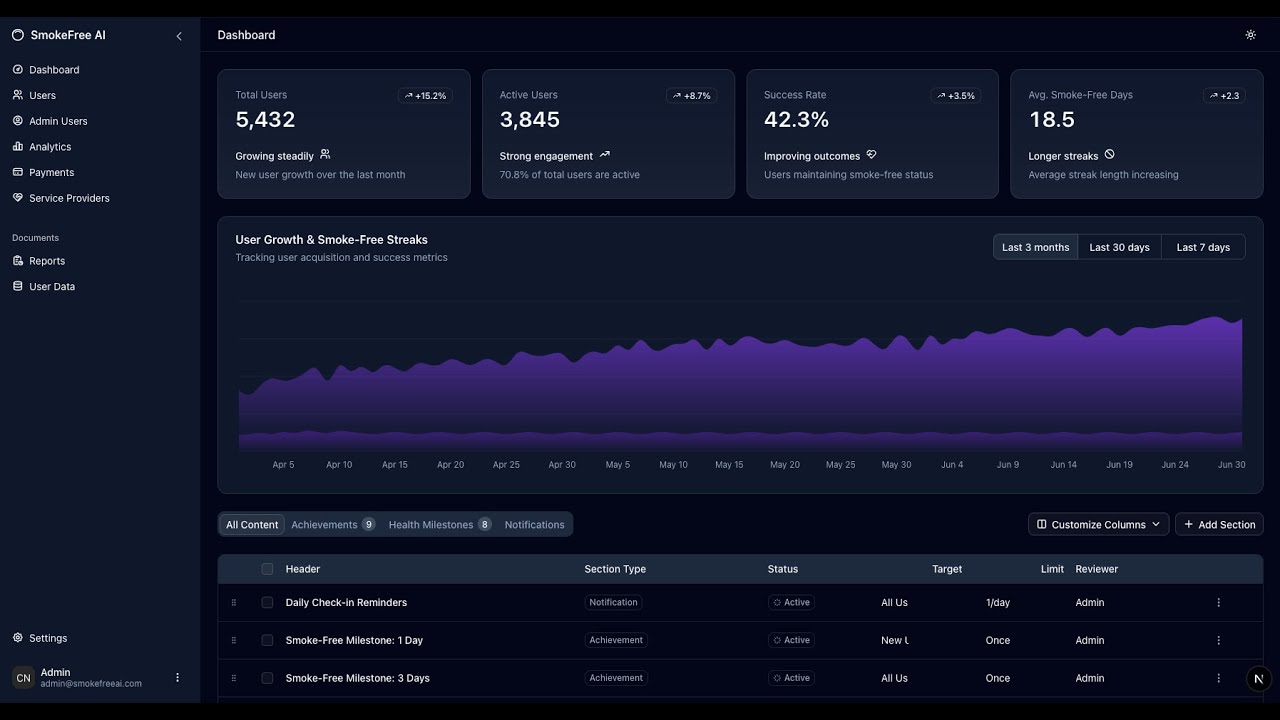Click the Total Users +15.2% trend badge

[425, 96]
